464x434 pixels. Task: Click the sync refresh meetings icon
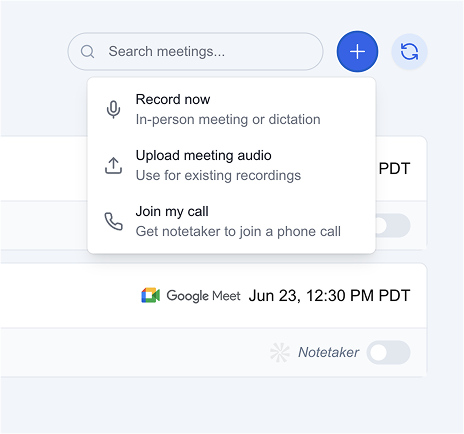pos(409,52)
